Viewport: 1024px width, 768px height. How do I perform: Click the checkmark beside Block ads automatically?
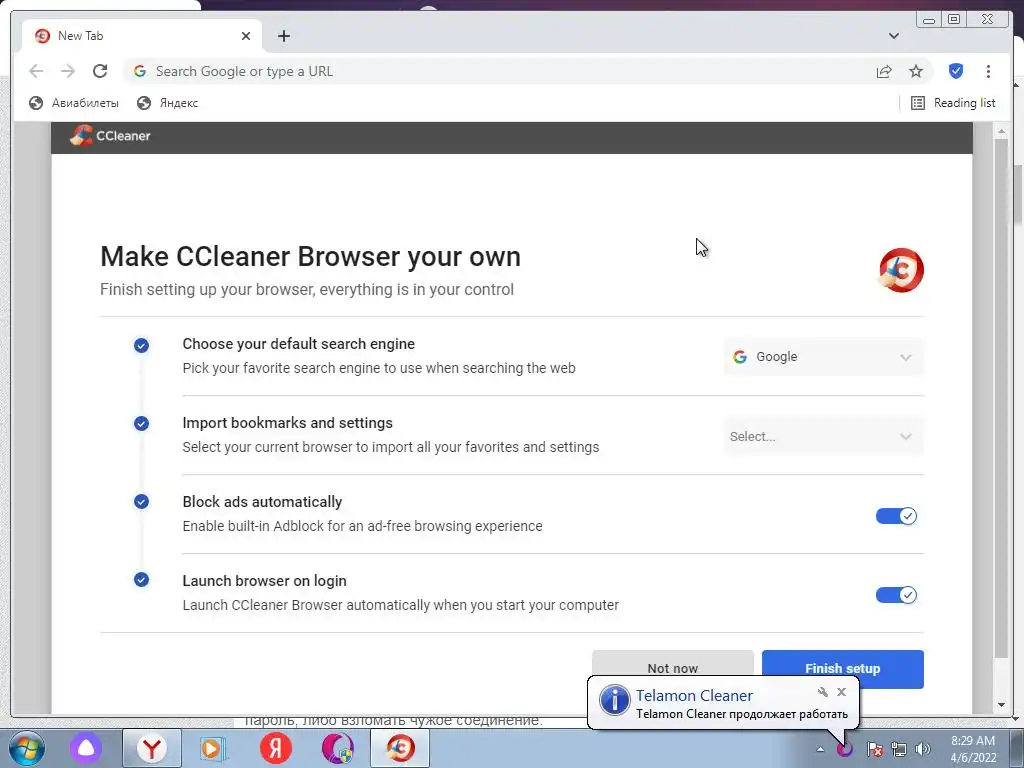pos(141,502)
